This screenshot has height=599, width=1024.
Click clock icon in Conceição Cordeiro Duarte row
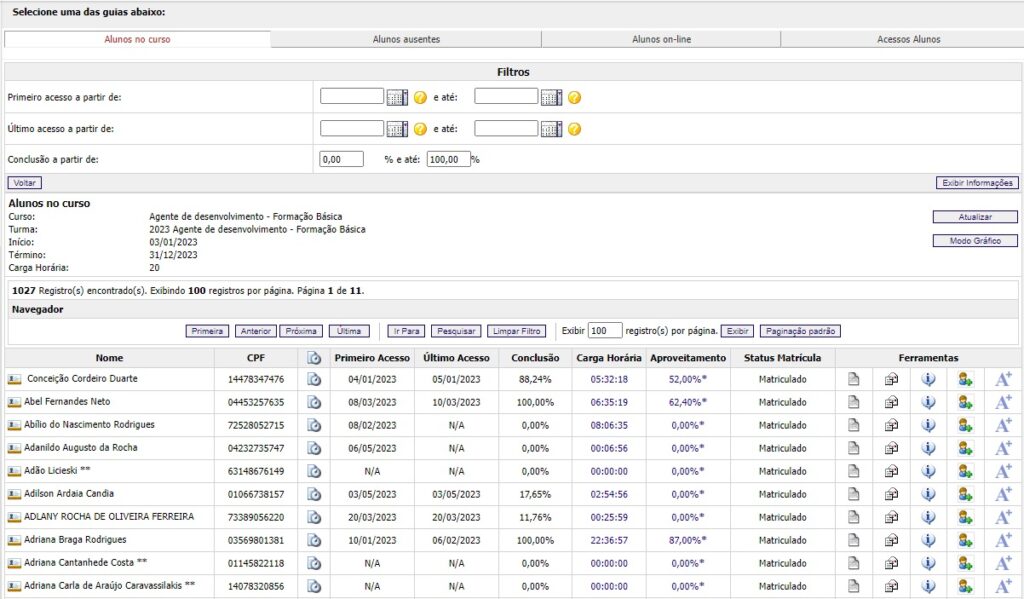click(314, 379)
